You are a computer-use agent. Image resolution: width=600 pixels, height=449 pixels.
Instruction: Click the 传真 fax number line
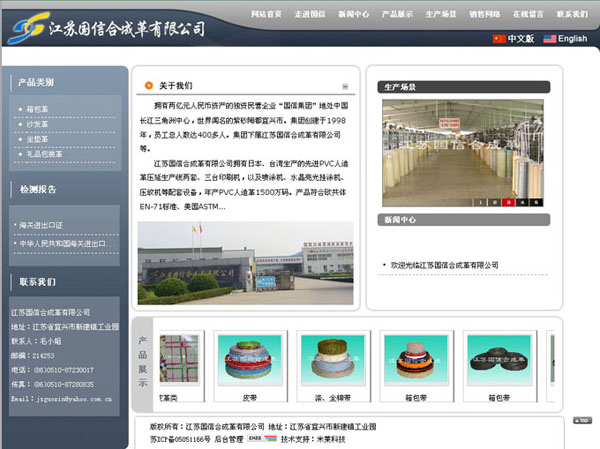pos(52,384)
